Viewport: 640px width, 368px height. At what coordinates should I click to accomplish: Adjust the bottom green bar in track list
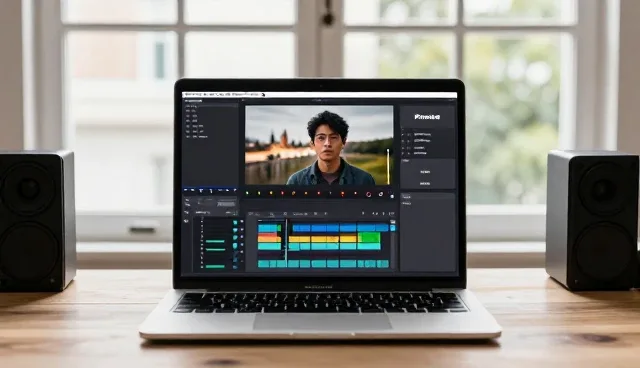pyautogui.click(x=215, y=266)
